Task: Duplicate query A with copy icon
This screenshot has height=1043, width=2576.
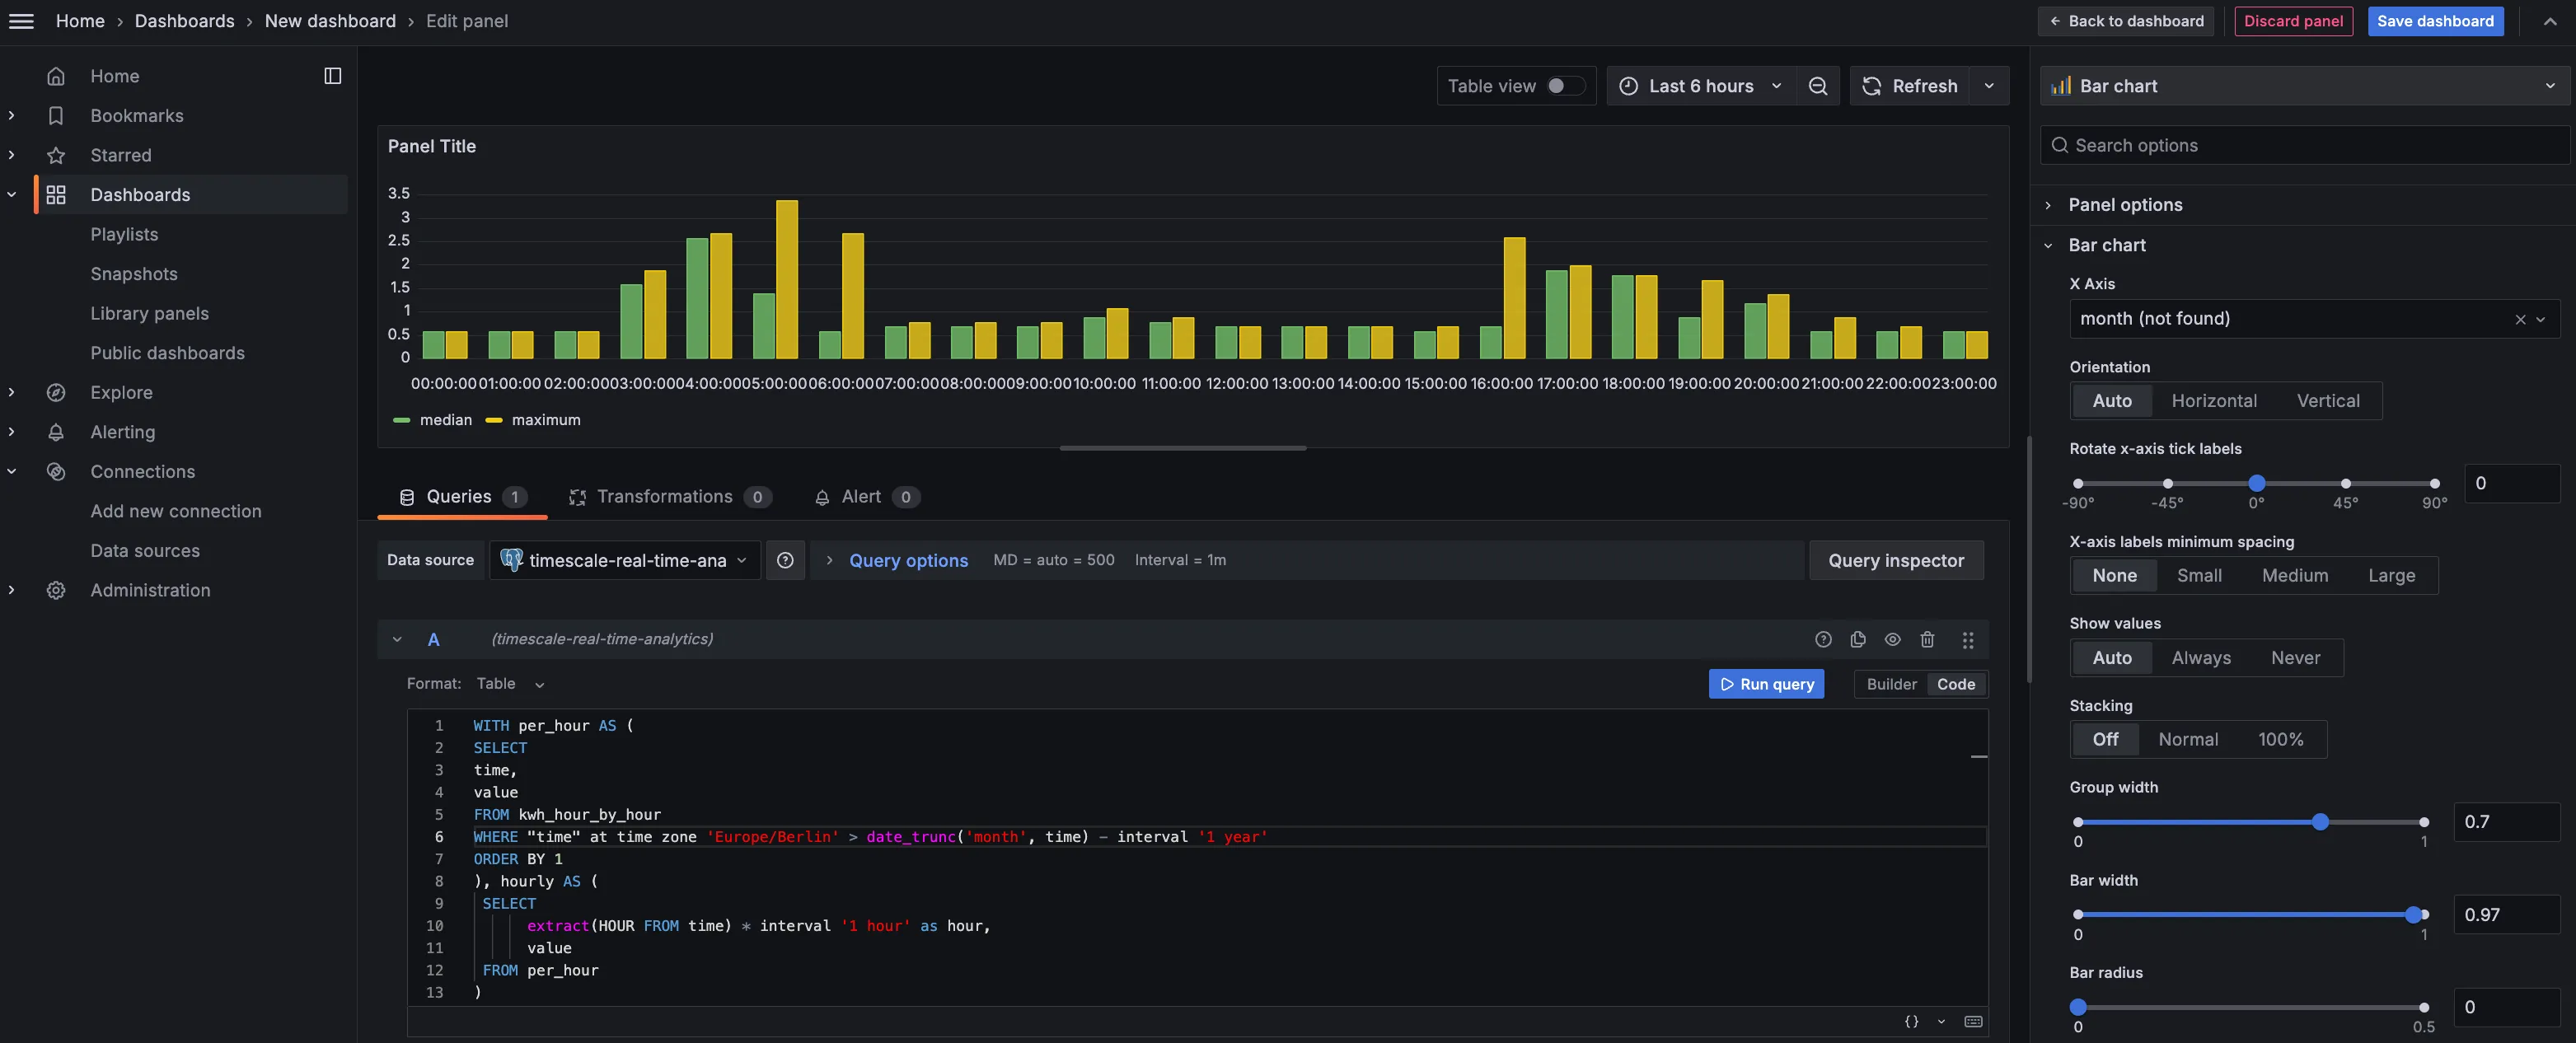Action: (1858, 640)
